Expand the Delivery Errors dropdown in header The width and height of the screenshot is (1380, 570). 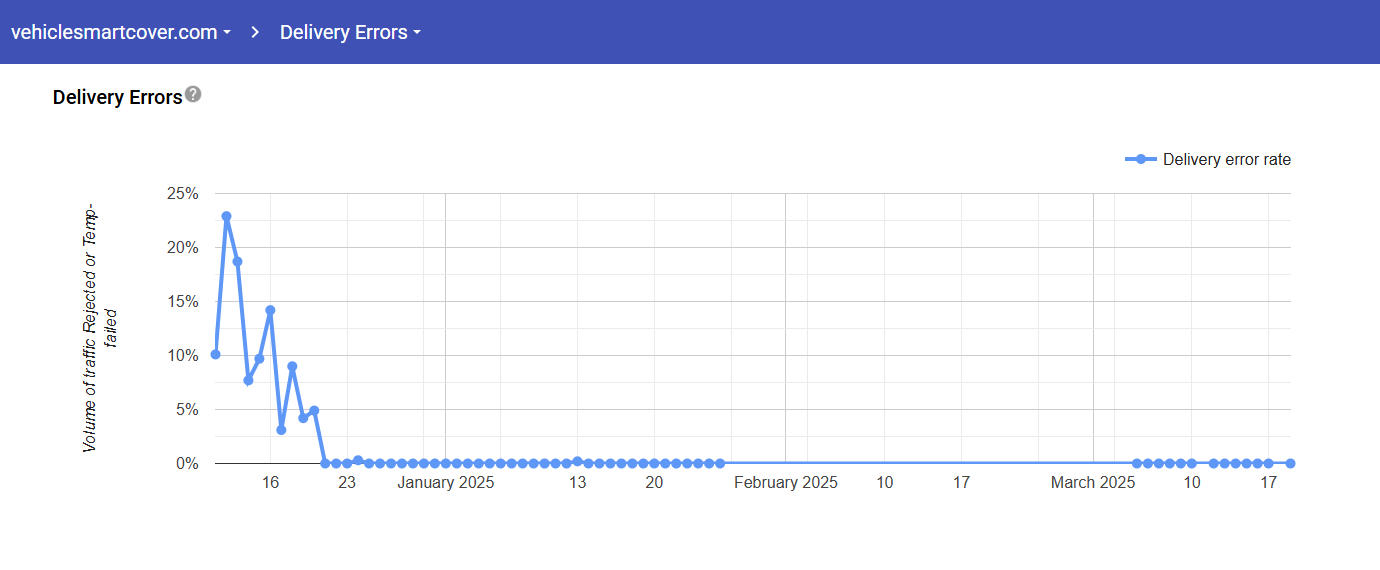tap(350, 32)
